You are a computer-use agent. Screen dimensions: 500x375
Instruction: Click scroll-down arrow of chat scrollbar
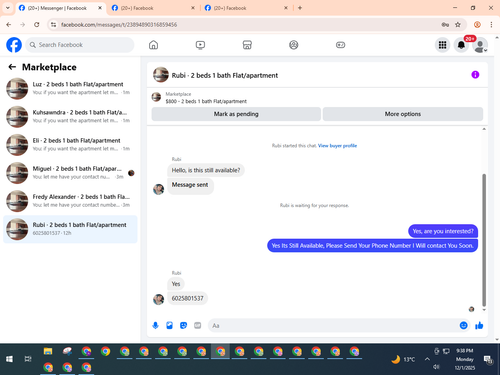click(x=484, y=310)
